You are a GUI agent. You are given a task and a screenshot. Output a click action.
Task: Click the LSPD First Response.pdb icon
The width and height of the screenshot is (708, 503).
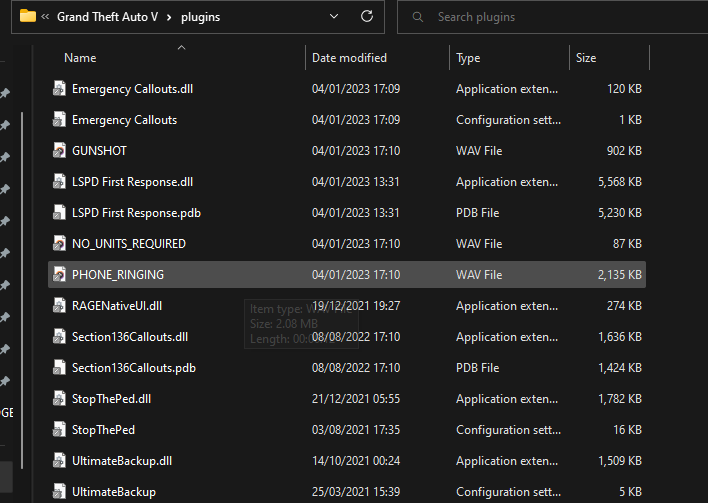click(59, 213)
